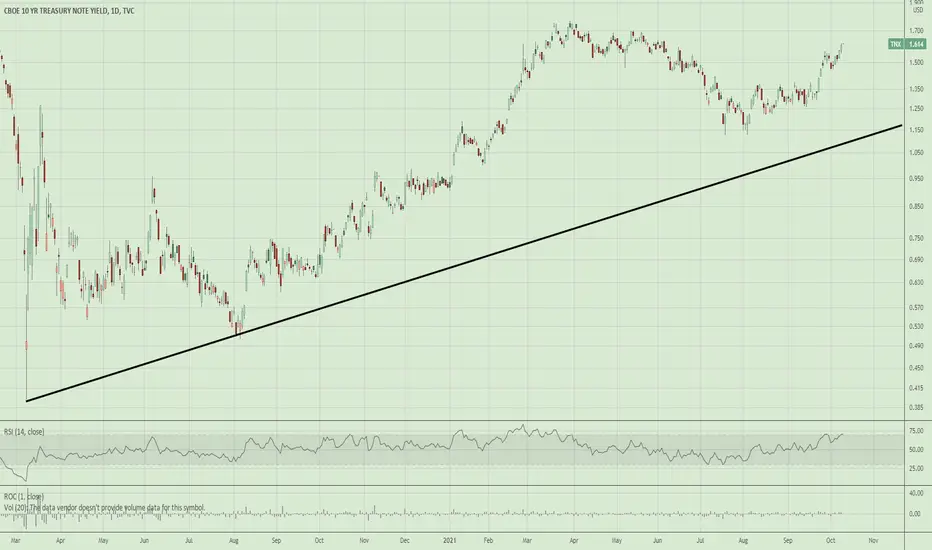932x550 pixels.
Task: Click the RSI 50.00 scale label
Action: point(916,450)
